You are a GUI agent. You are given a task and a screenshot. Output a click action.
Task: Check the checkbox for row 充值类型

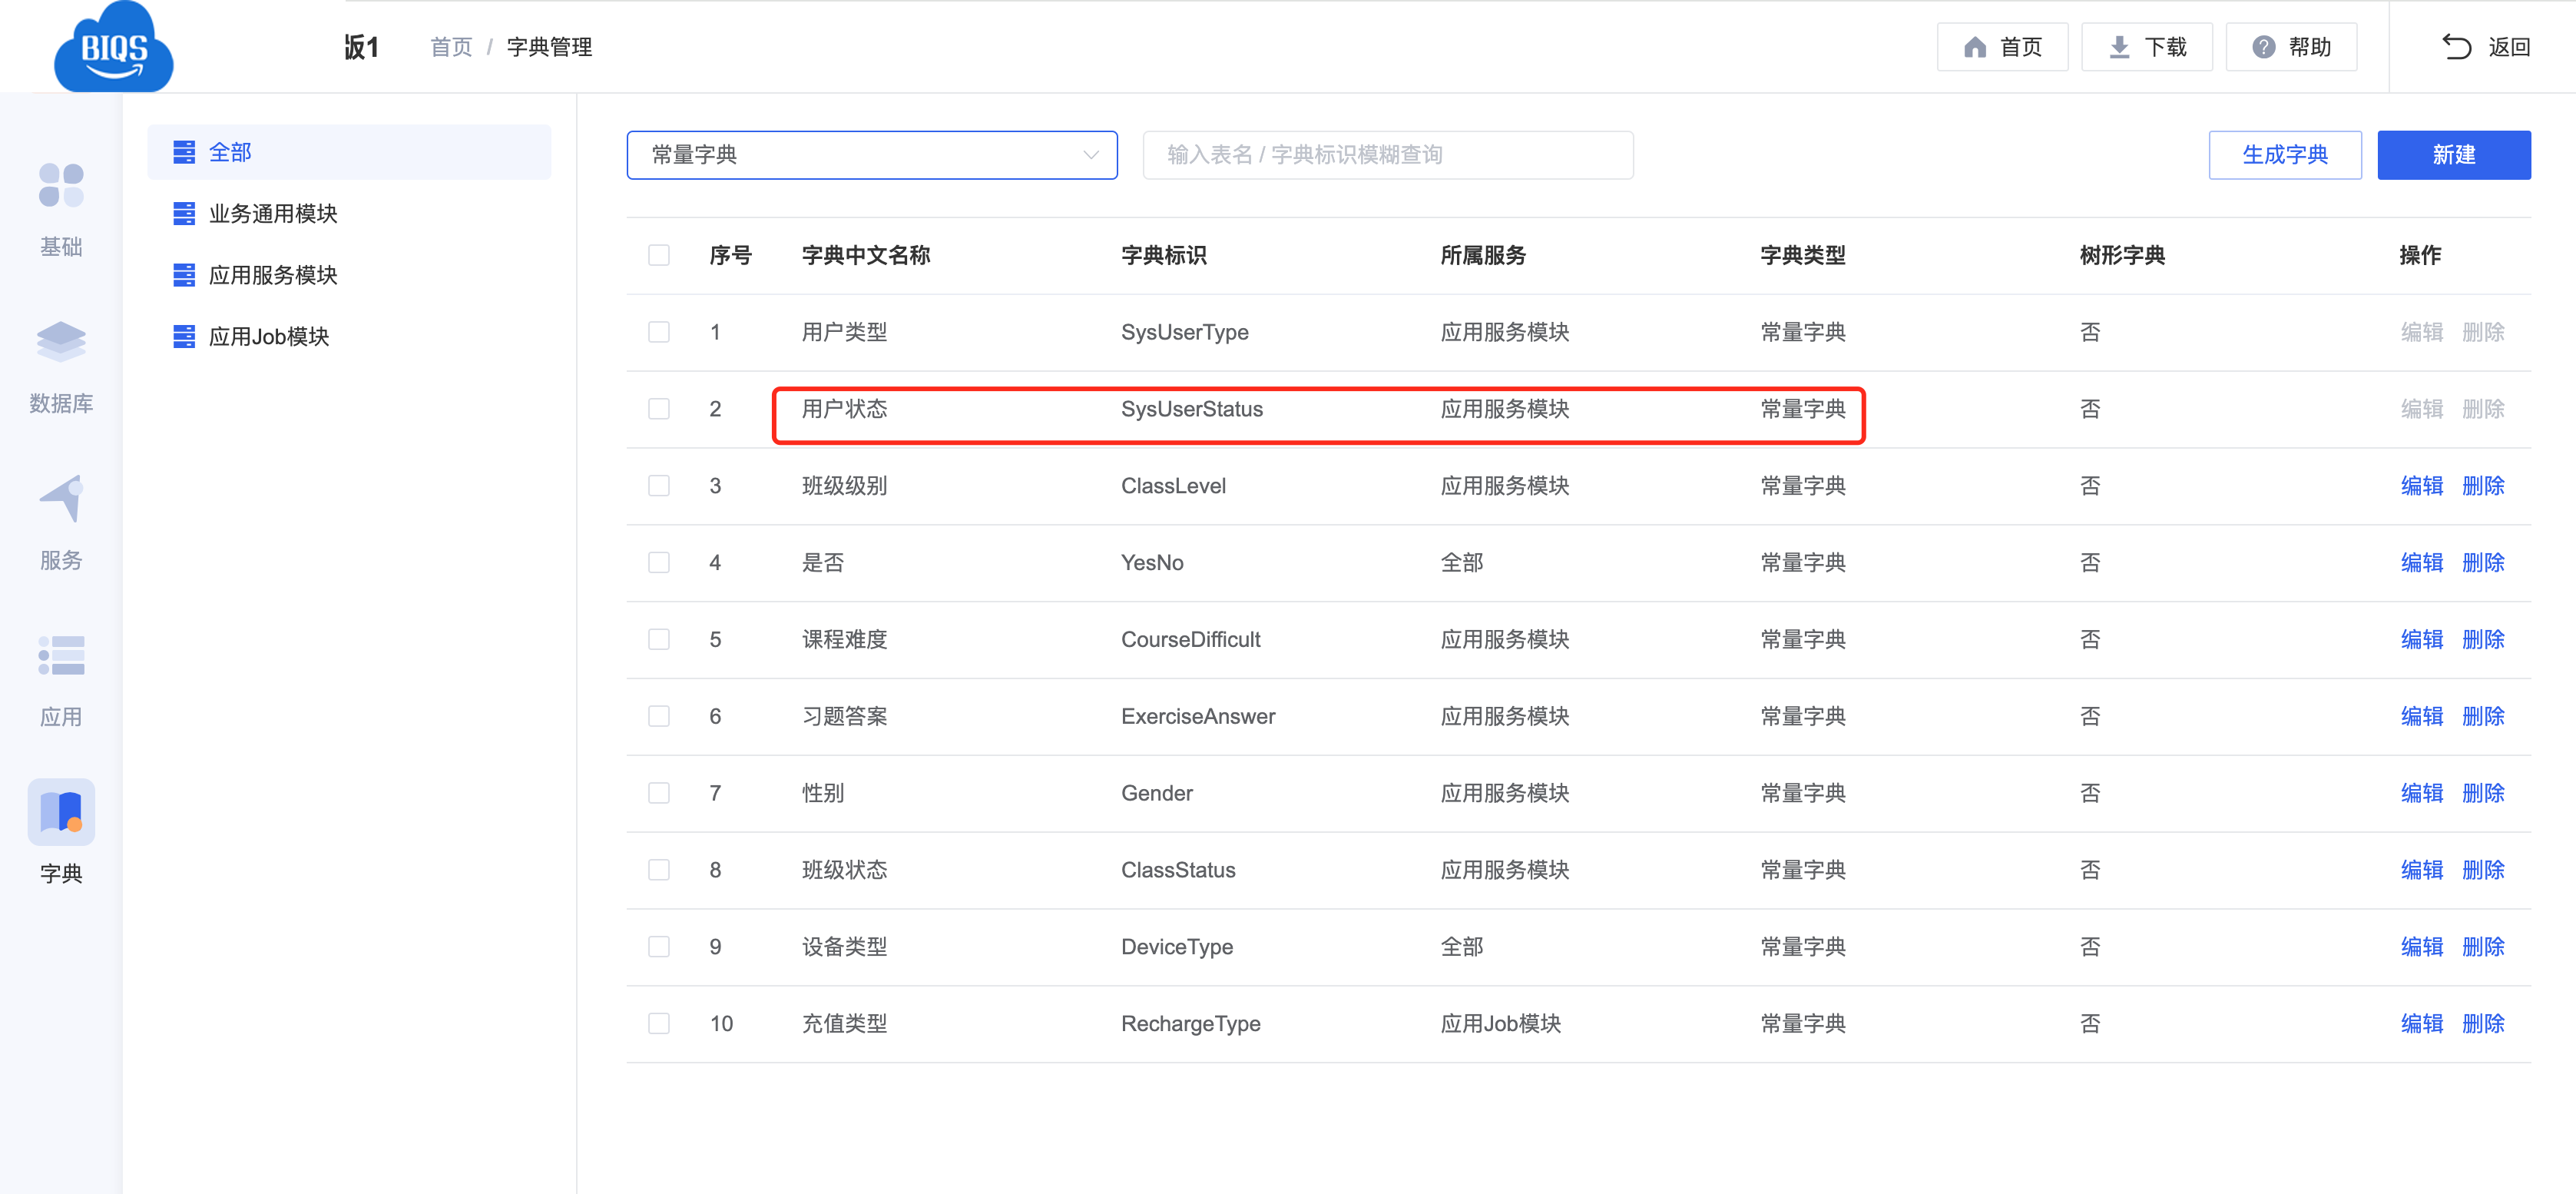point(659,1024)
